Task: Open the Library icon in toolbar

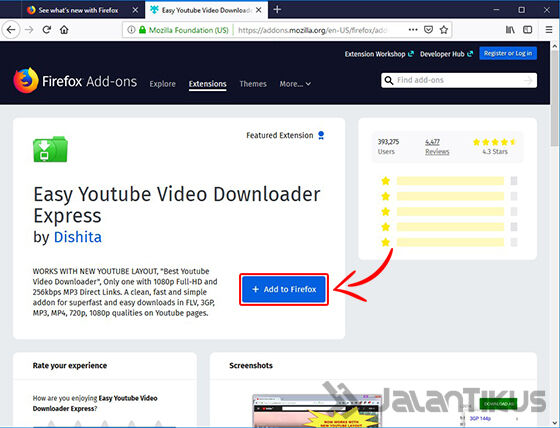Action: tap(510, 30)
